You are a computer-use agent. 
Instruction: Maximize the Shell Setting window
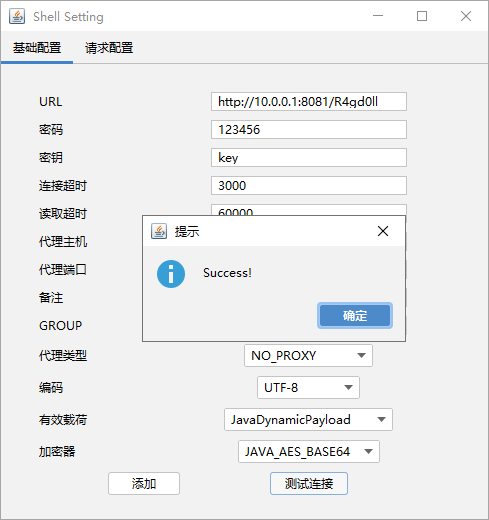tap(422, 16)
